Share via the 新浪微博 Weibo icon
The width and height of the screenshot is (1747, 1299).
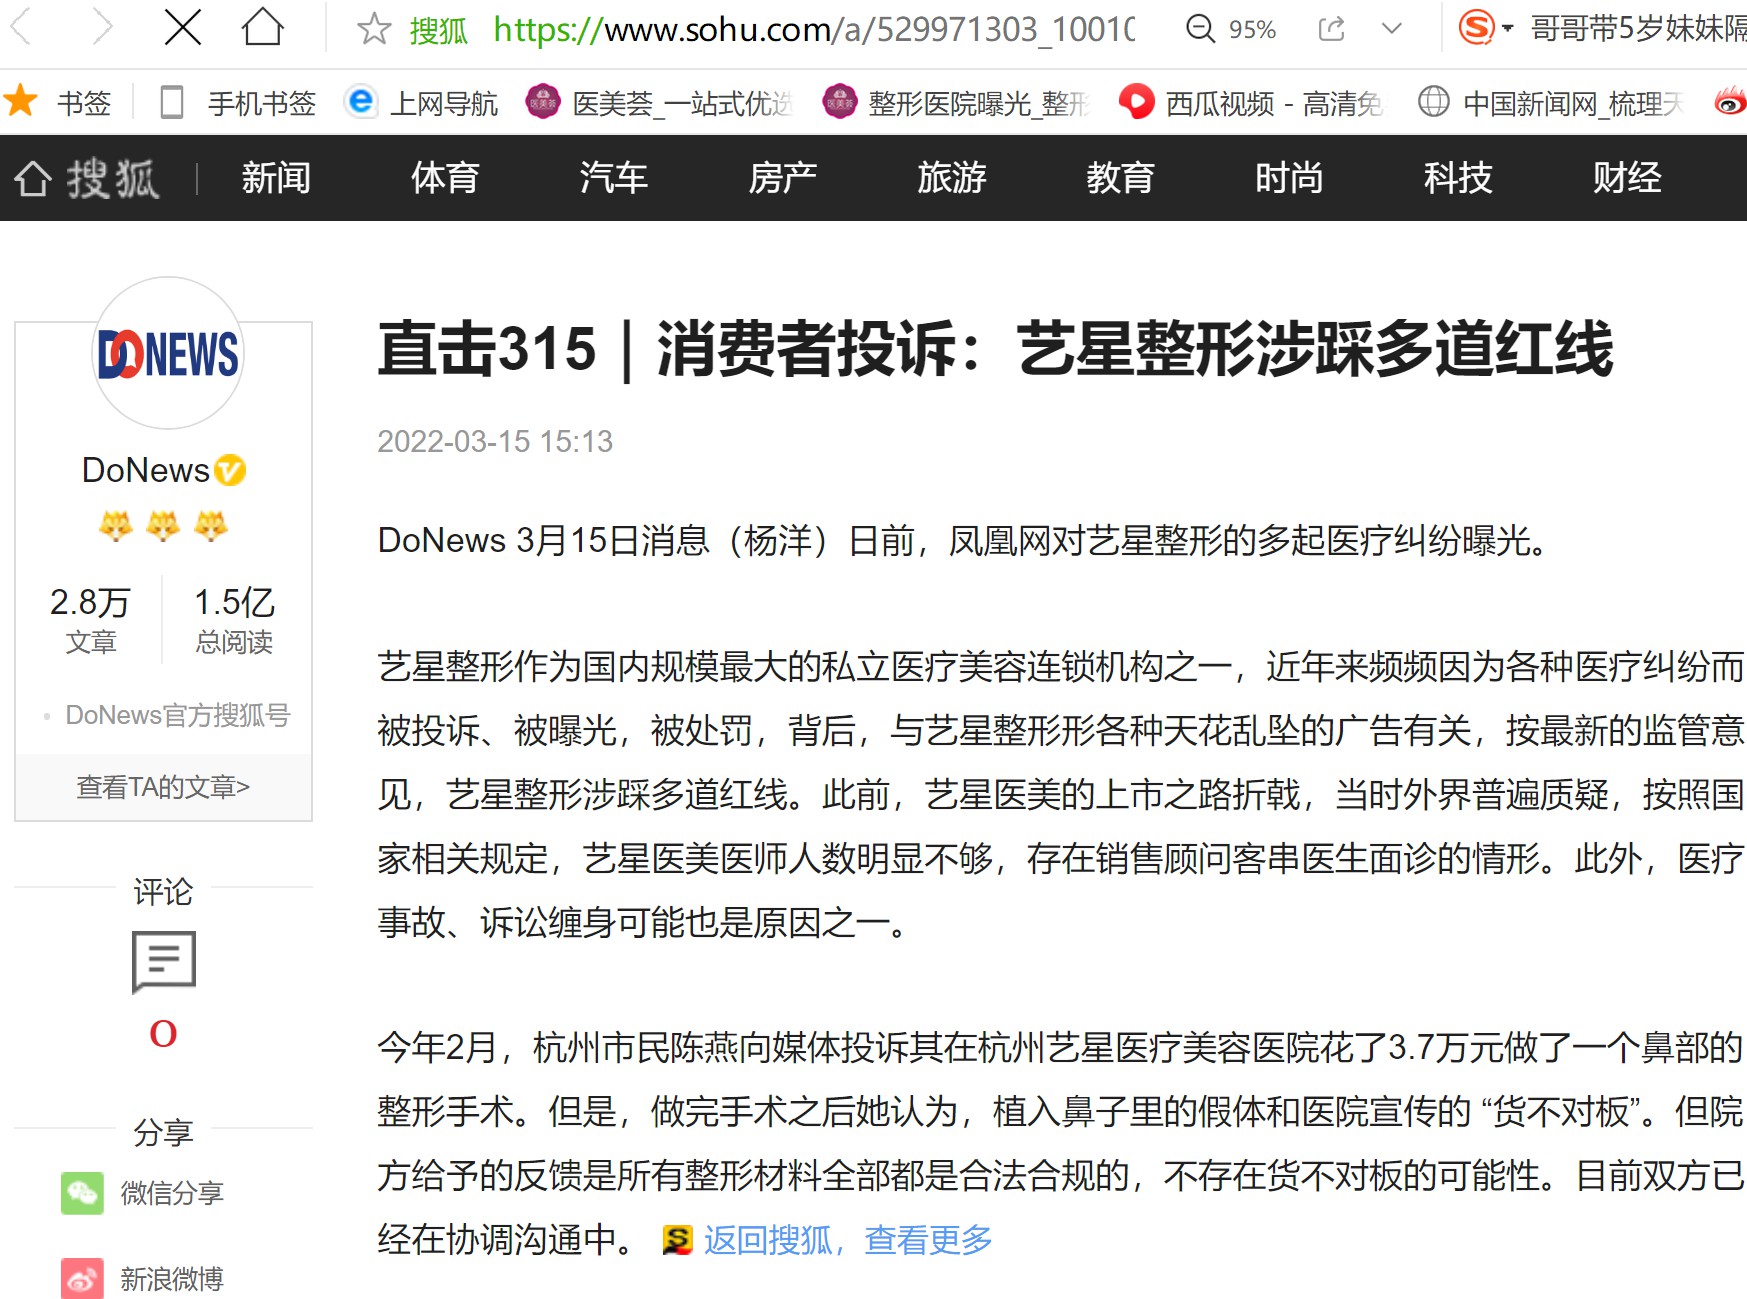[82, 1278]
